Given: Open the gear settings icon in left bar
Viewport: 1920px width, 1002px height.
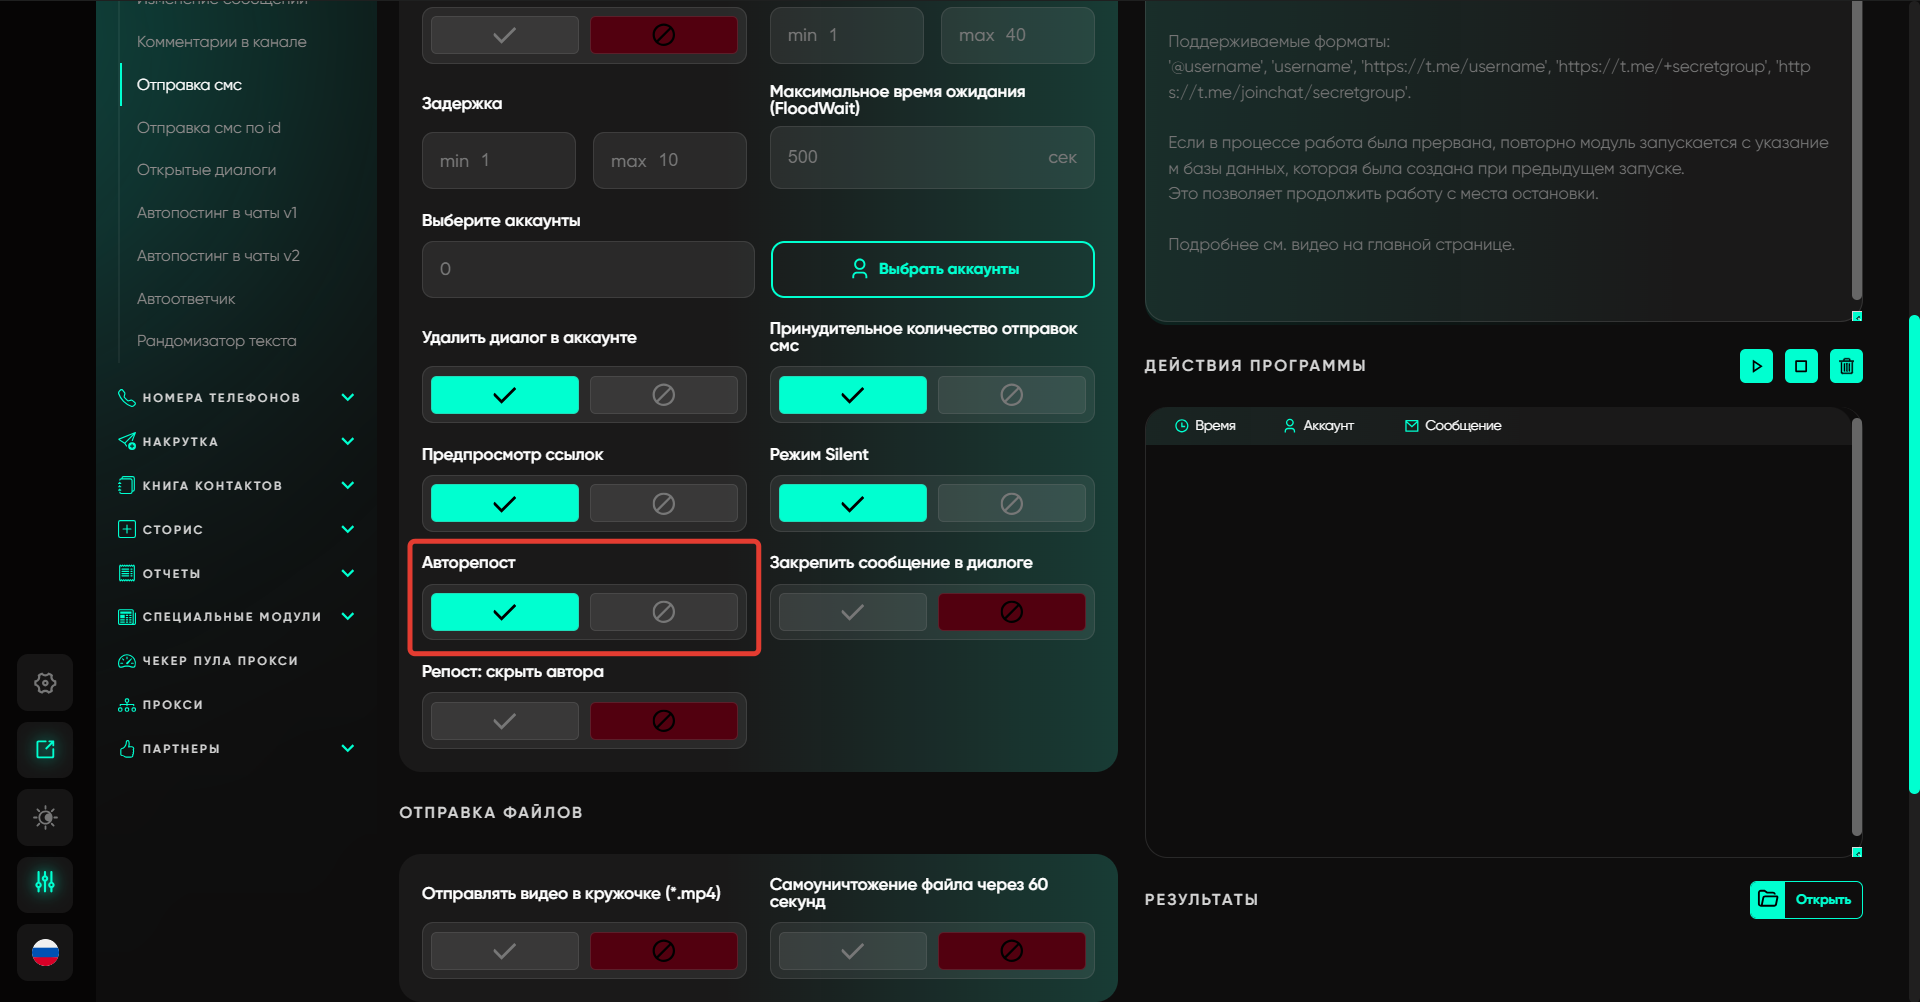Looking at the screenshot, I should tap(45, 683).
